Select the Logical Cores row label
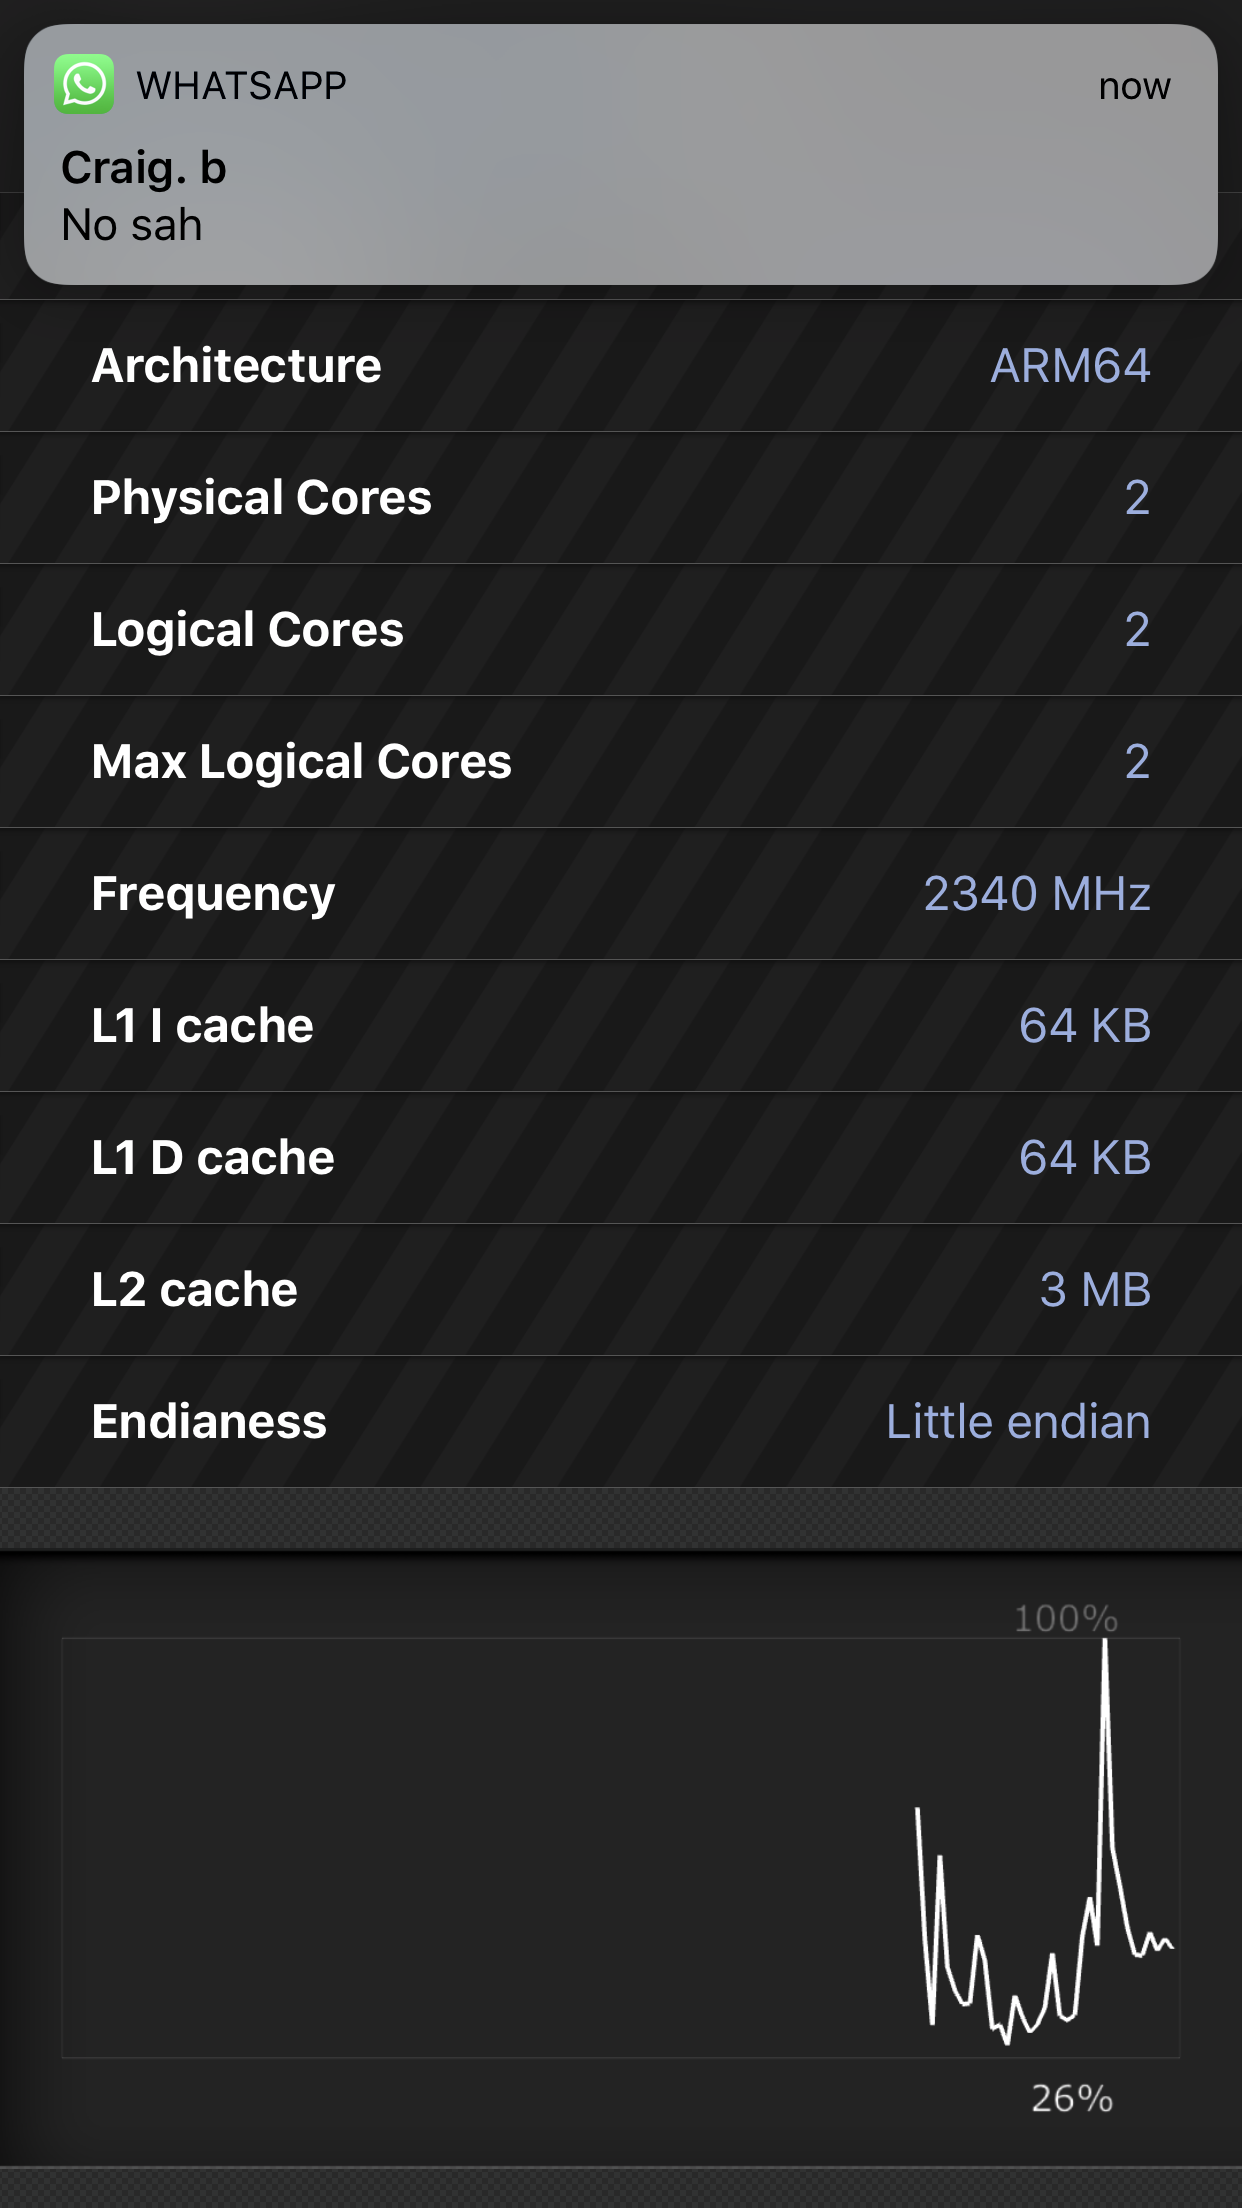This screenshot has width=1242, height=2208. pyautogui.click(x=248, y=630)
